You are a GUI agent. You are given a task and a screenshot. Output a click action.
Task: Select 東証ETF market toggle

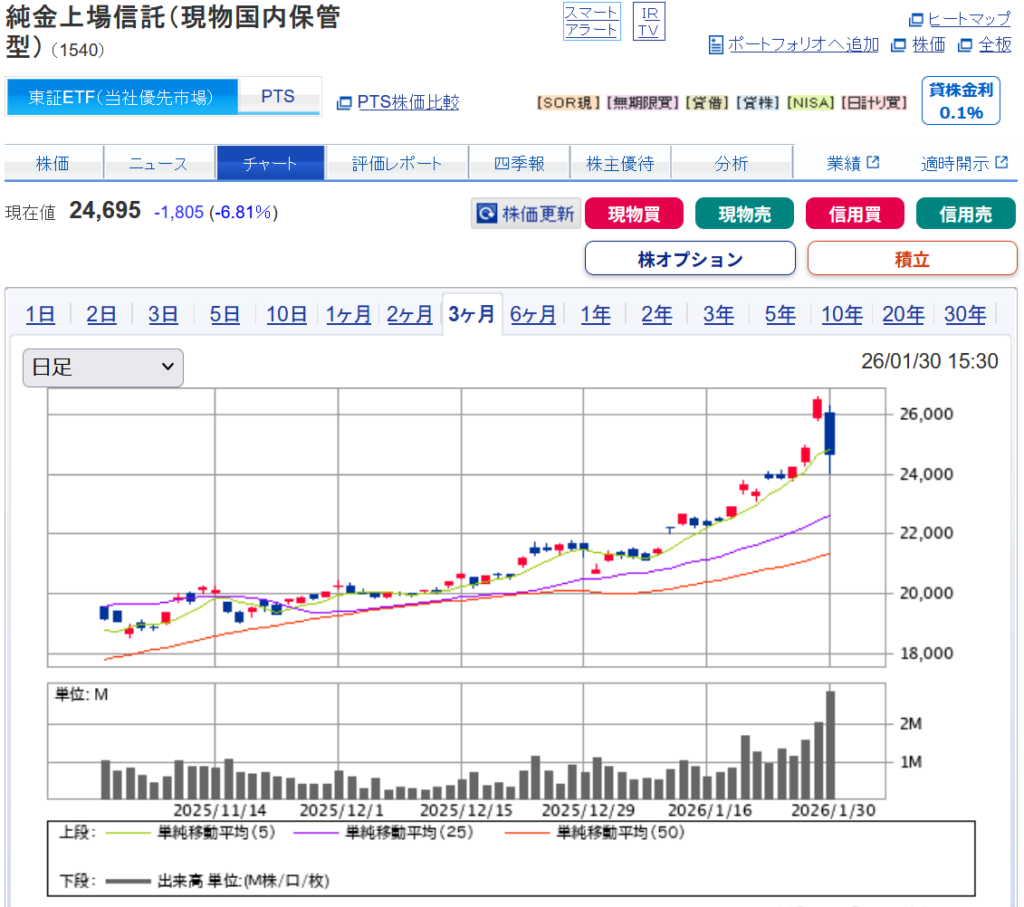pos(122,97)
